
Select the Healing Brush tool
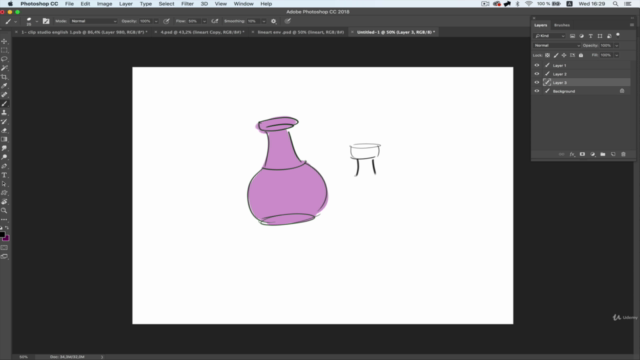(x=4, y=95)
